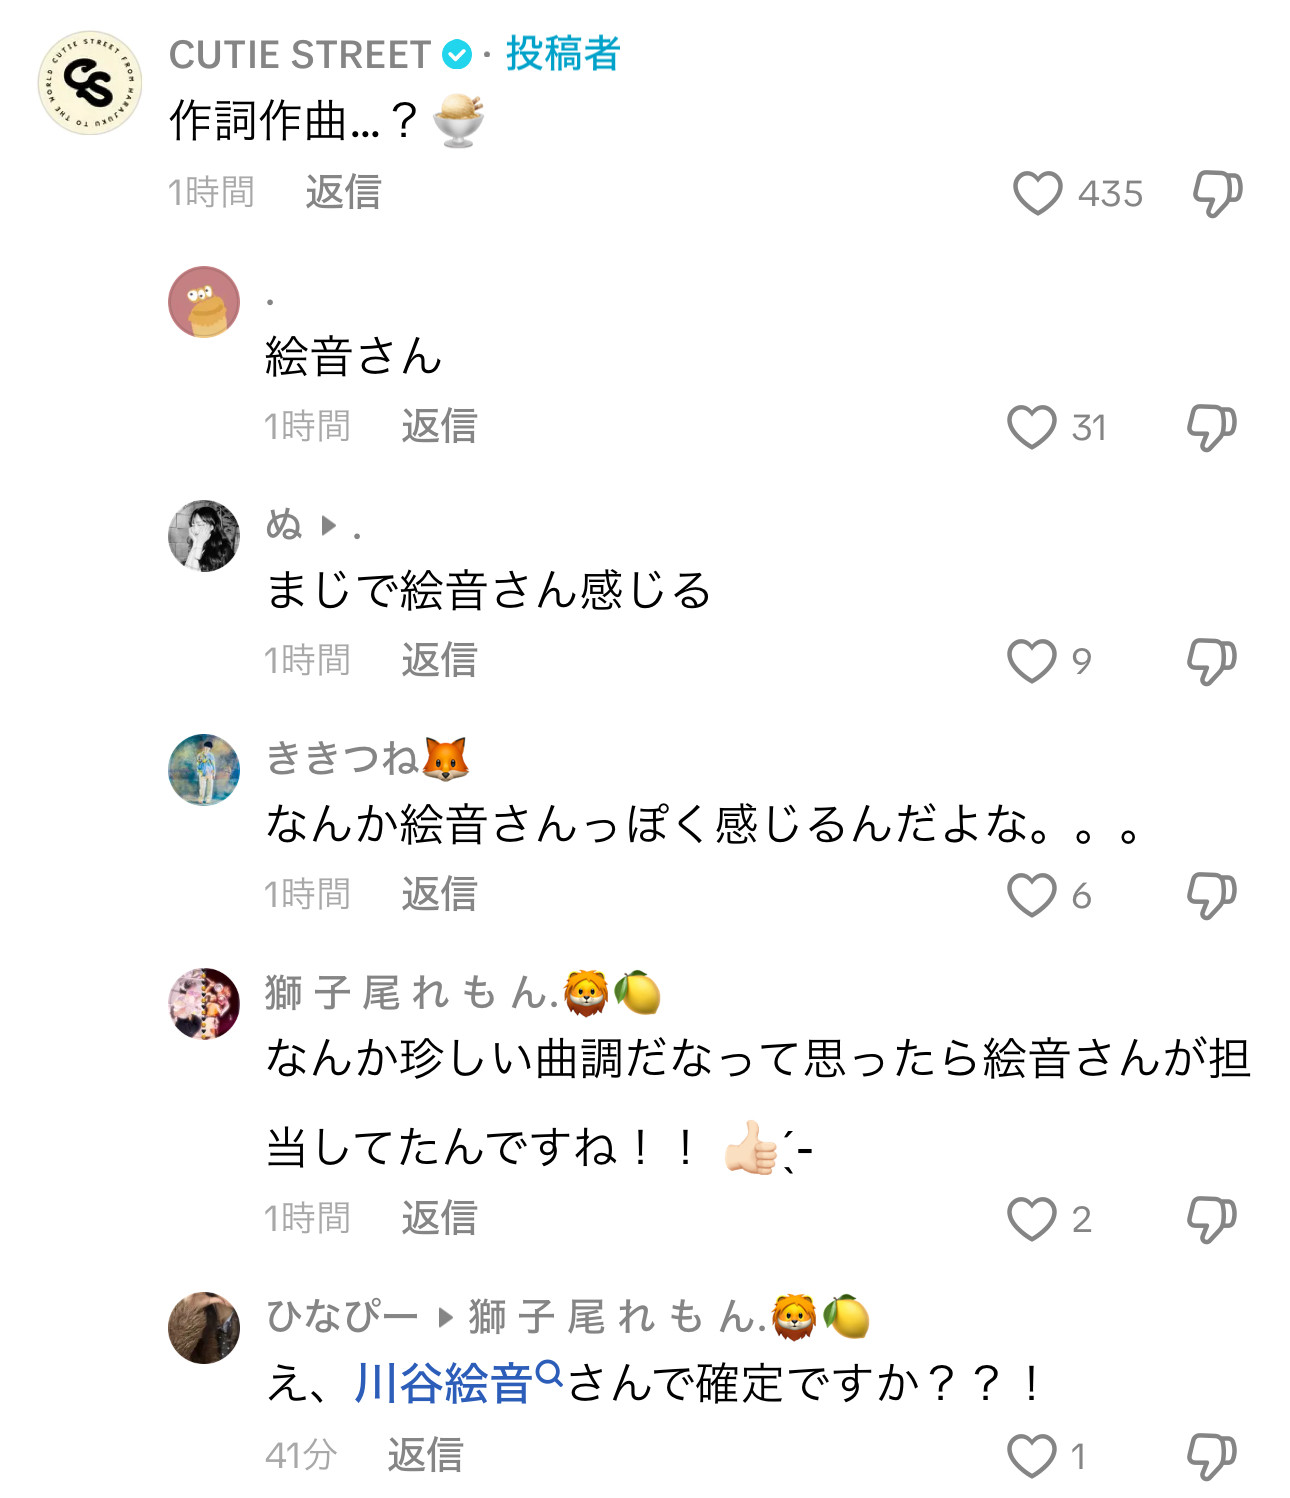Like ひなぴー's comment with 1 like
The height and width of the screenshot is (1498, 1290).
(1031, 1456)
